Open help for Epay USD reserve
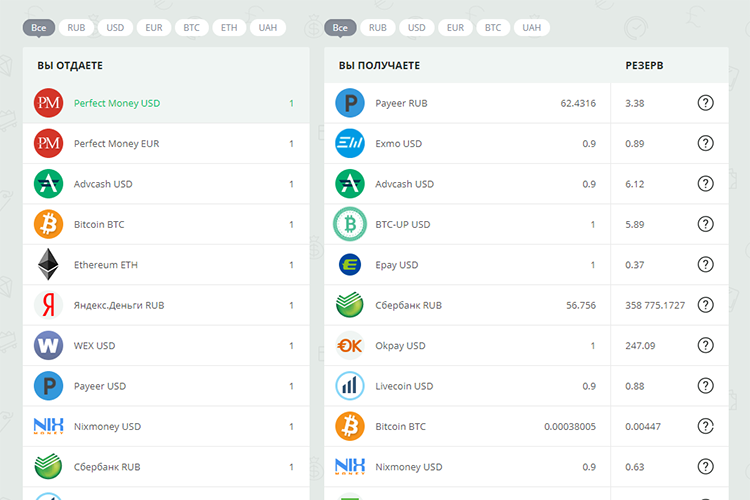This screenshot has height=500, width=750. (x=706, y=265)
